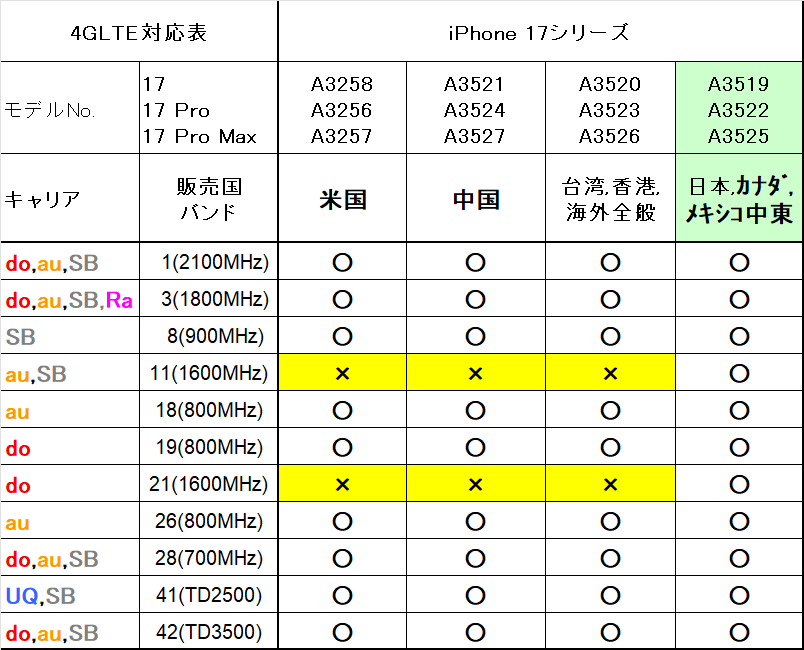Click the do carrier cell for band 19
This screenshot has width=804, height=650.
pyautogui.click(x=70, y=446)
